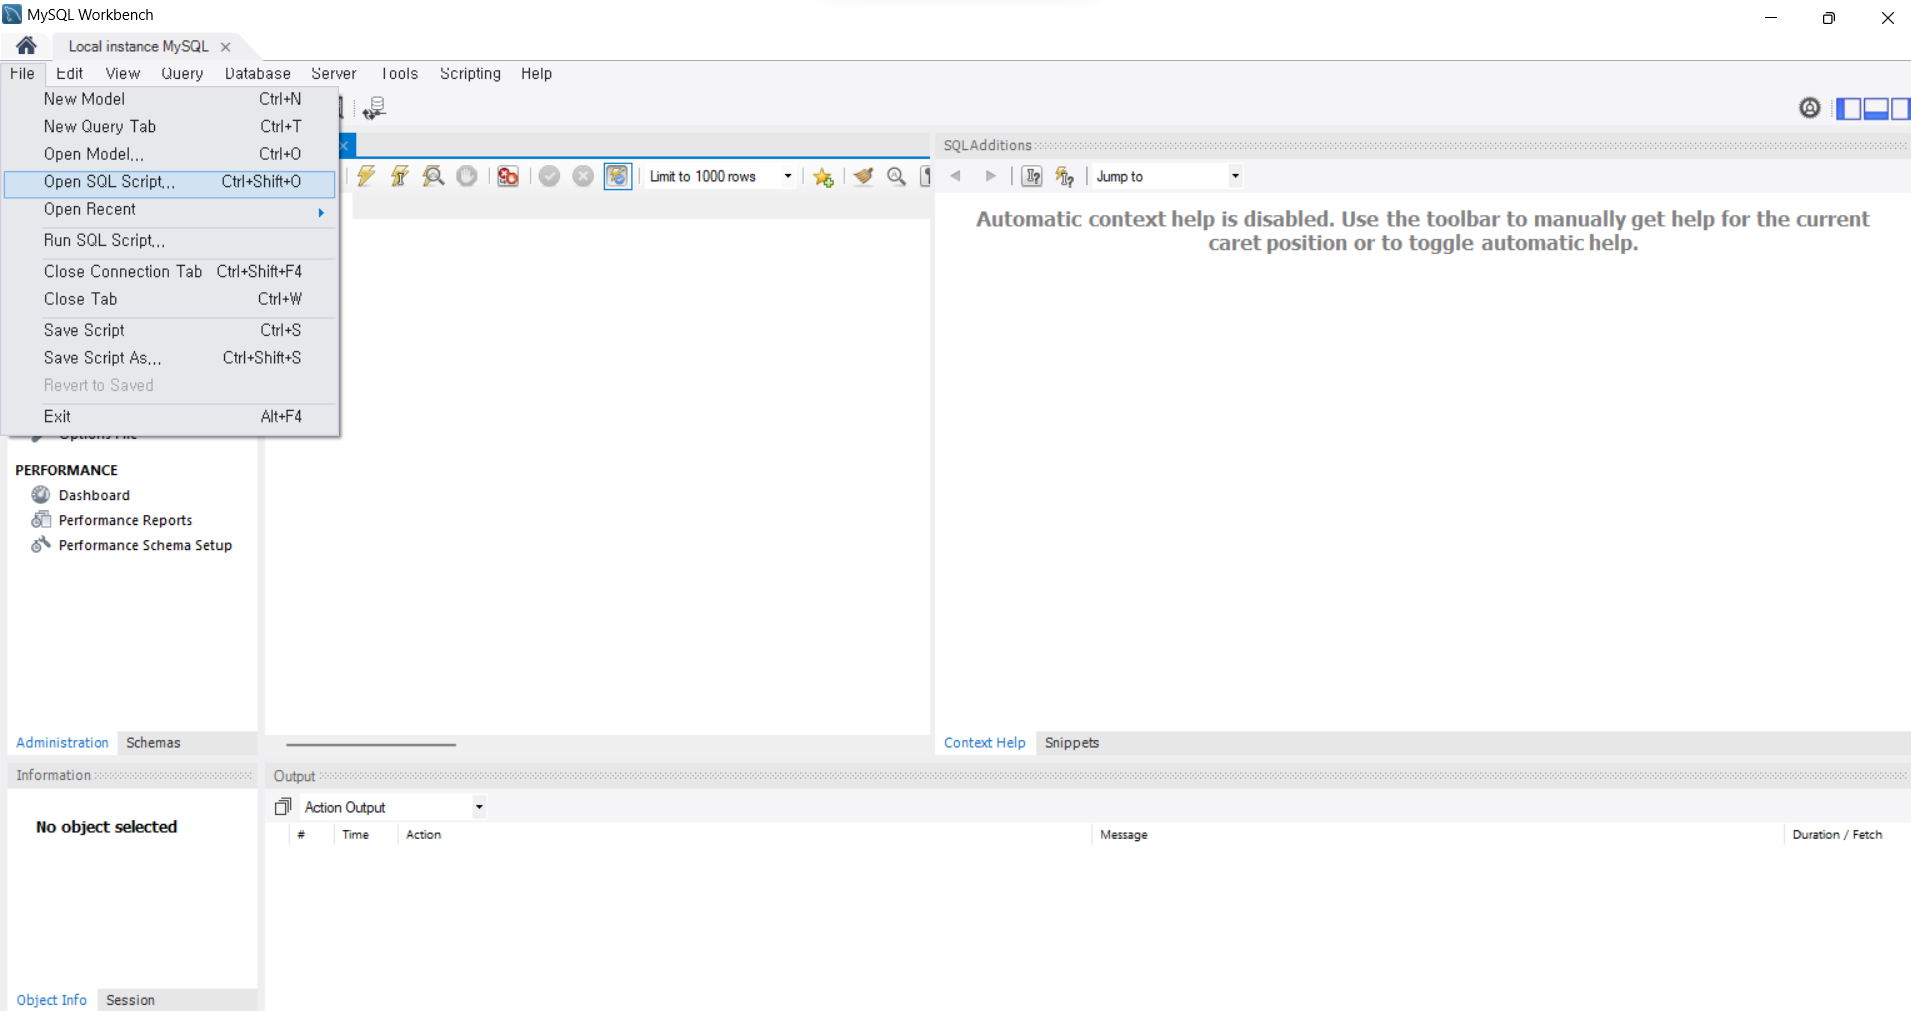Screen dimensions: 1911x1011
Task: Toggle the right sidebar panel visibility
Action: click(1900, 108)
